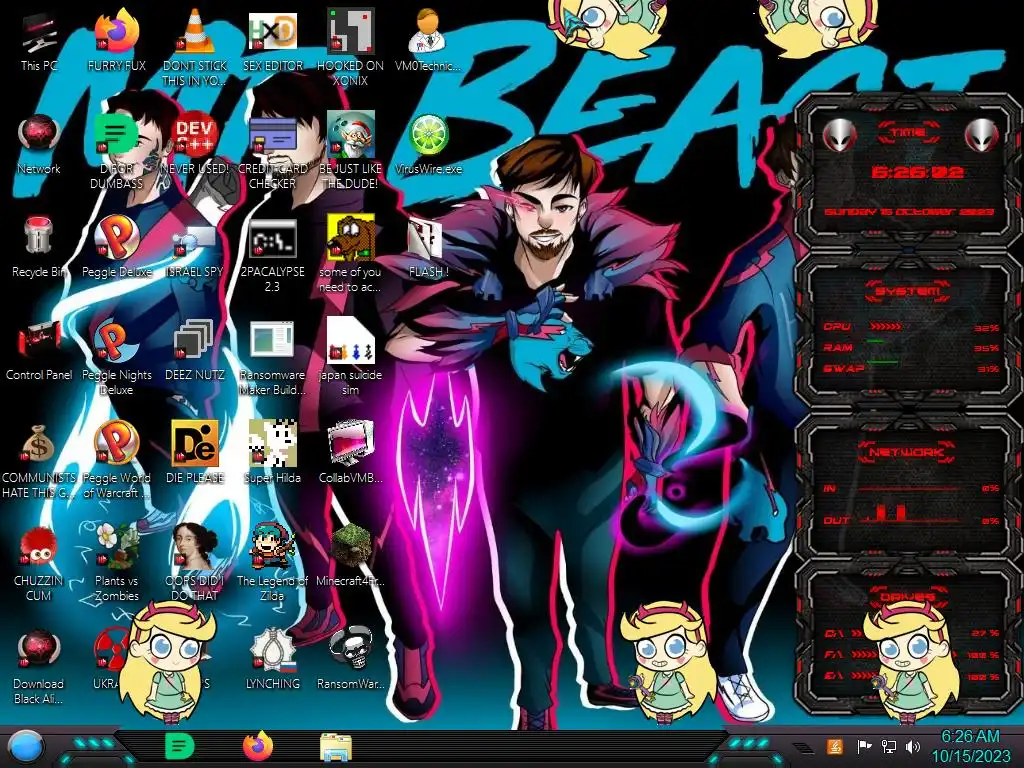1024x768 pixels.
Task: Launch Firefox from the taskbar
Action: click(257, 746)
